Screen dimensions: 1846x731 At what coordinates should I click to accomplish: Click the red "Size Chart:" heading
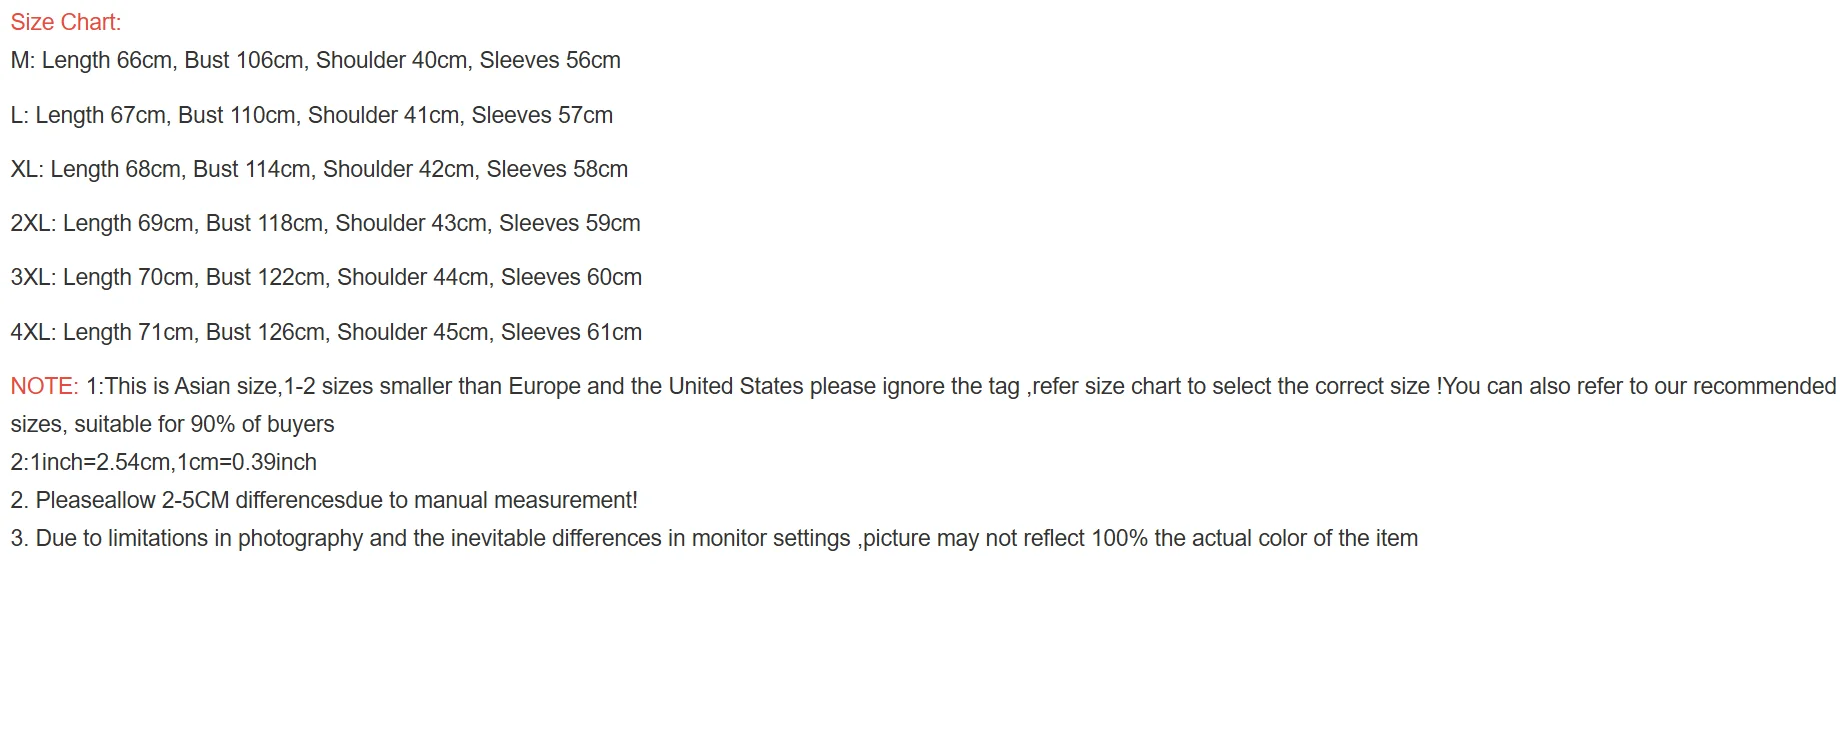pyautogui.click(x=65, y=22)
